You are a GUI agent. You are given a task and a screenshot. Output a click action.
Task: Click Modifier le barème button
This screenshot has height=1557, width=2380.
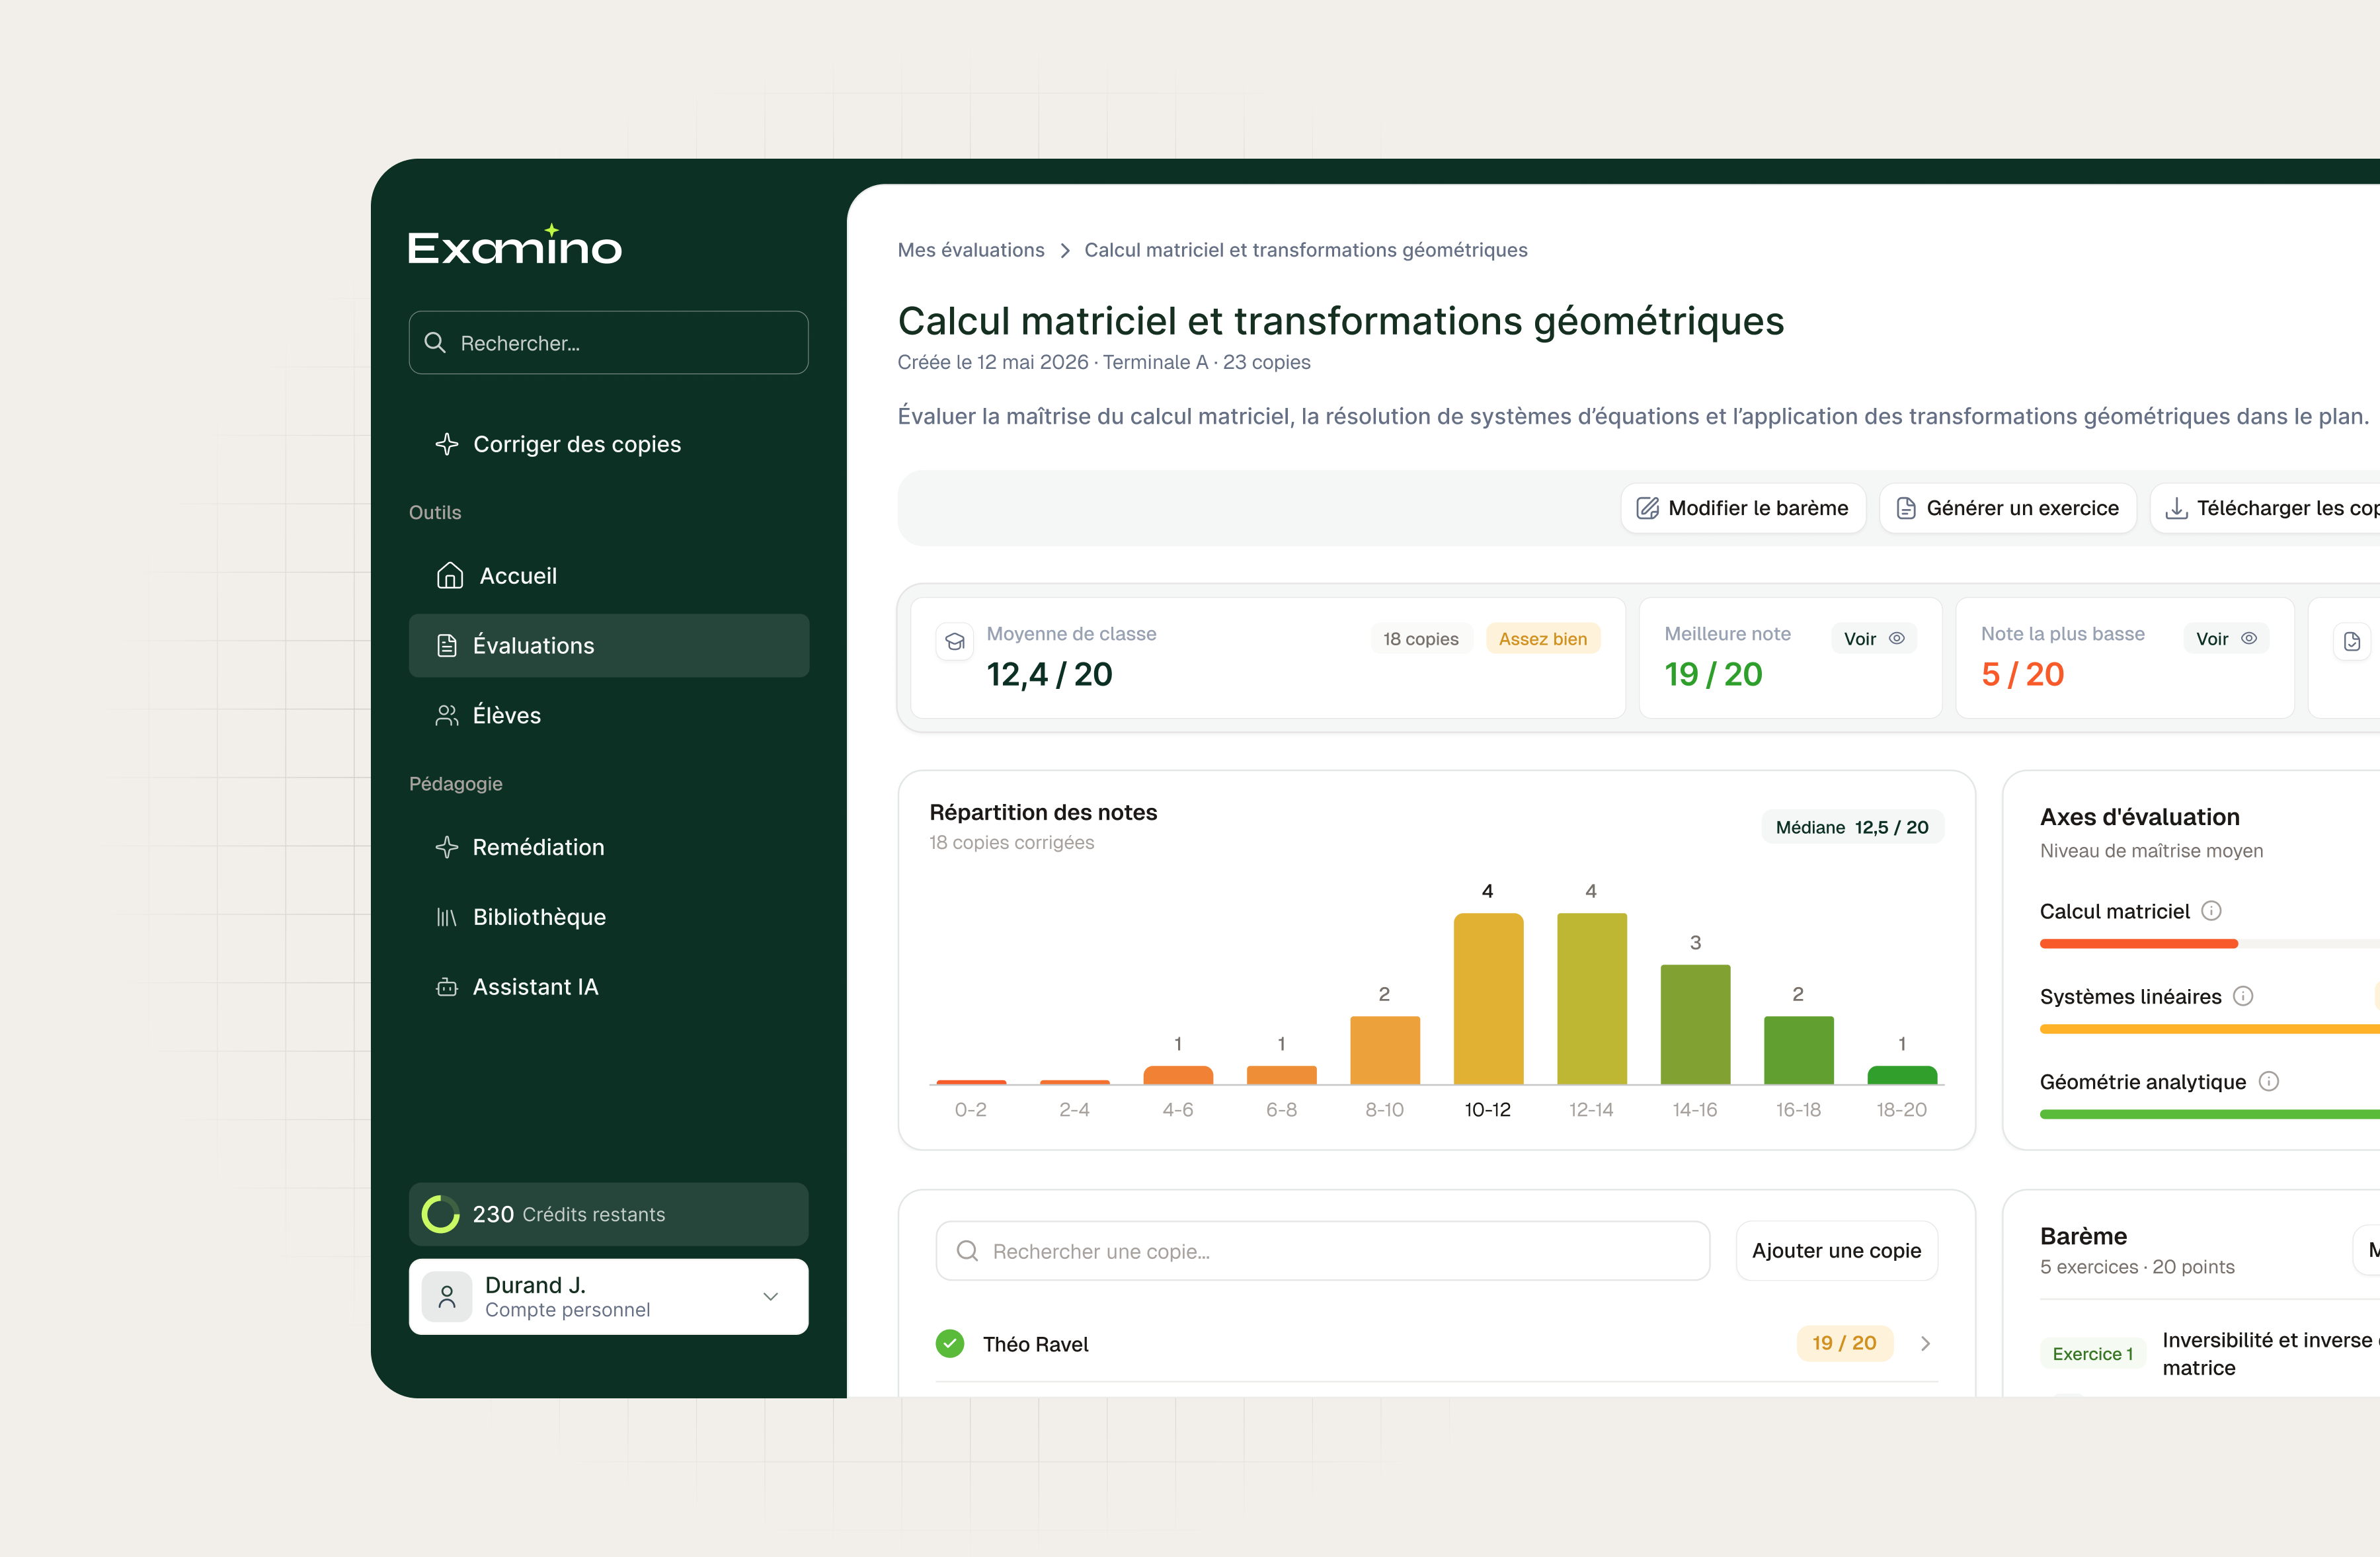1743,508
